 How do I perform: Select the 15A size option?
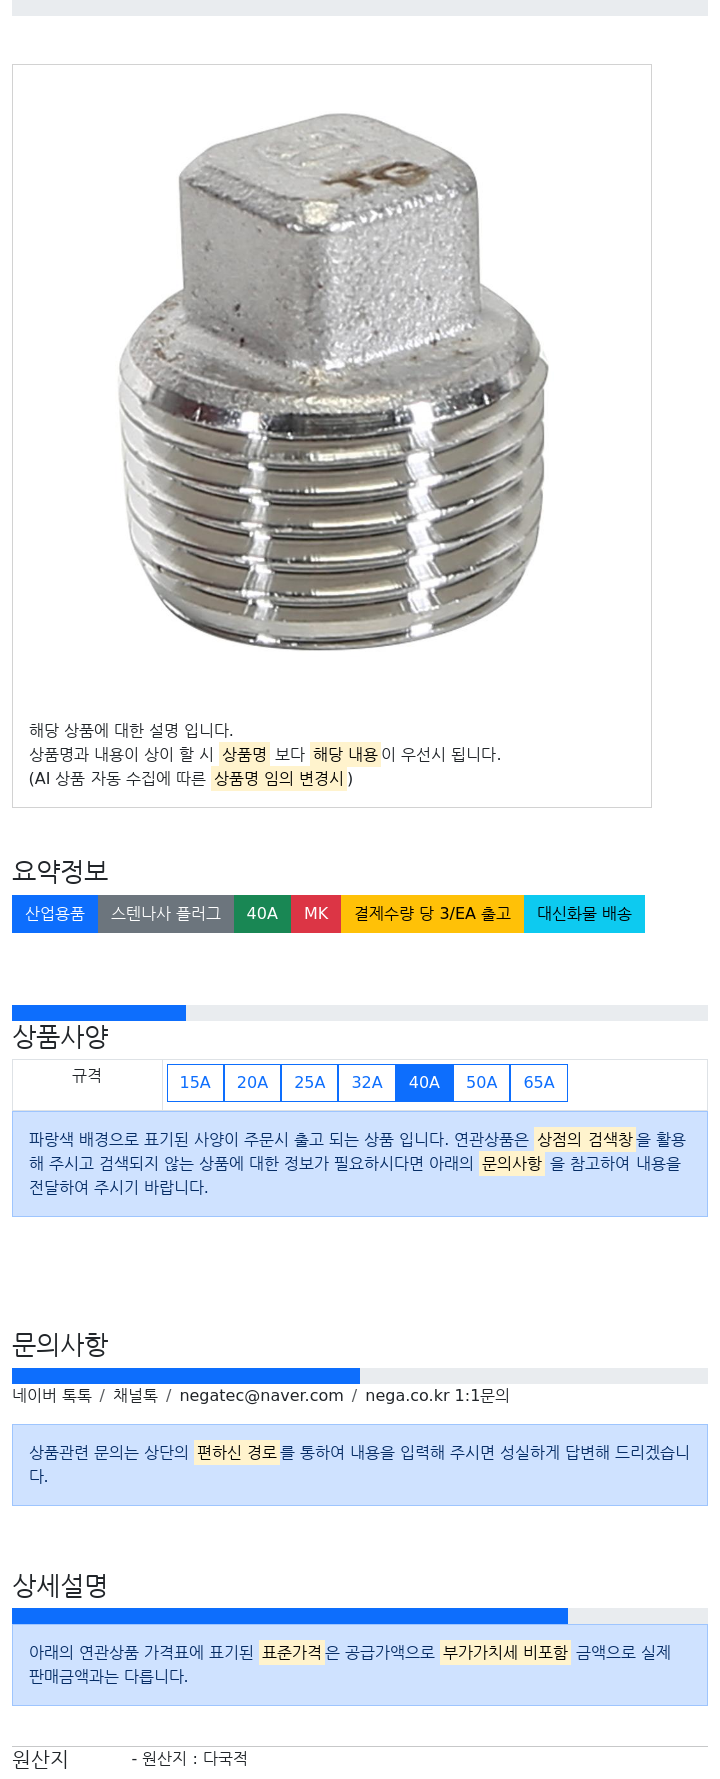(195, 1082)
